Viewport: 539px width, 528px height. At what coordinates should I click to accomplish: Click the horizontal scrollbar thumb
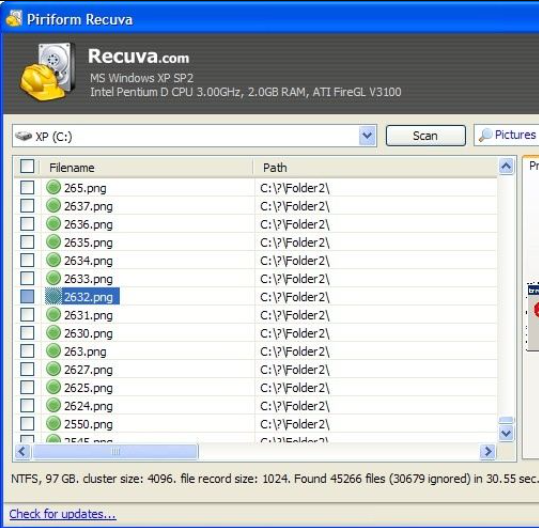tap(115, 451)
